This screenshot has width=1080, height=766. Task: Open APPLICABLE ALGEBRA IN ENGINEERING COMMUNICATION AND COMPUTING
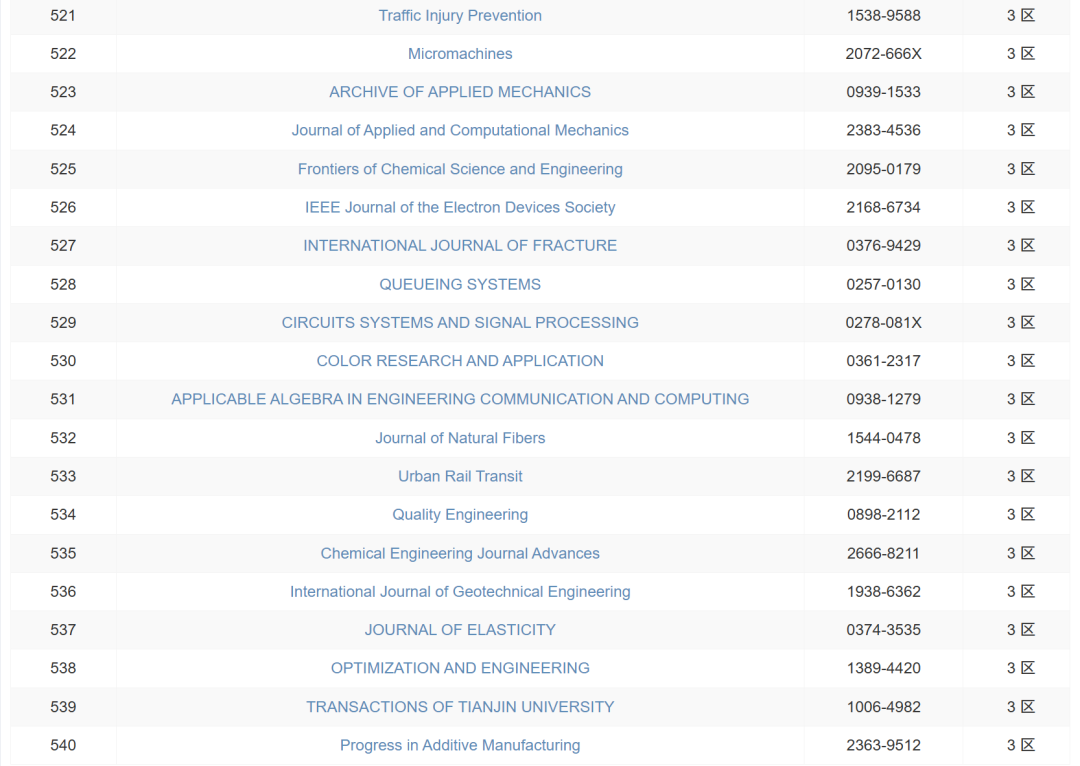click(x=460, y=400)
